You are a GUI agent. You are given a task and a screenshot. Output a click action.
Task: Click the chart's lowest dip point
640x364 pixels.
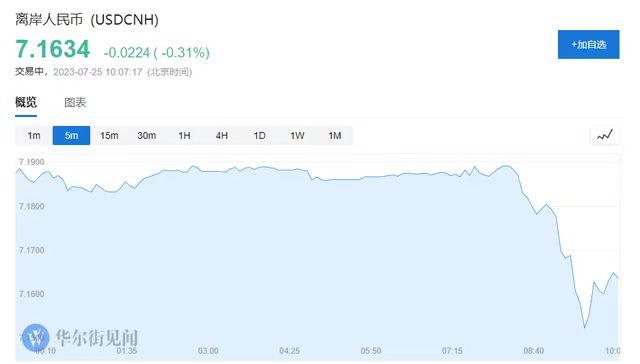585,327
